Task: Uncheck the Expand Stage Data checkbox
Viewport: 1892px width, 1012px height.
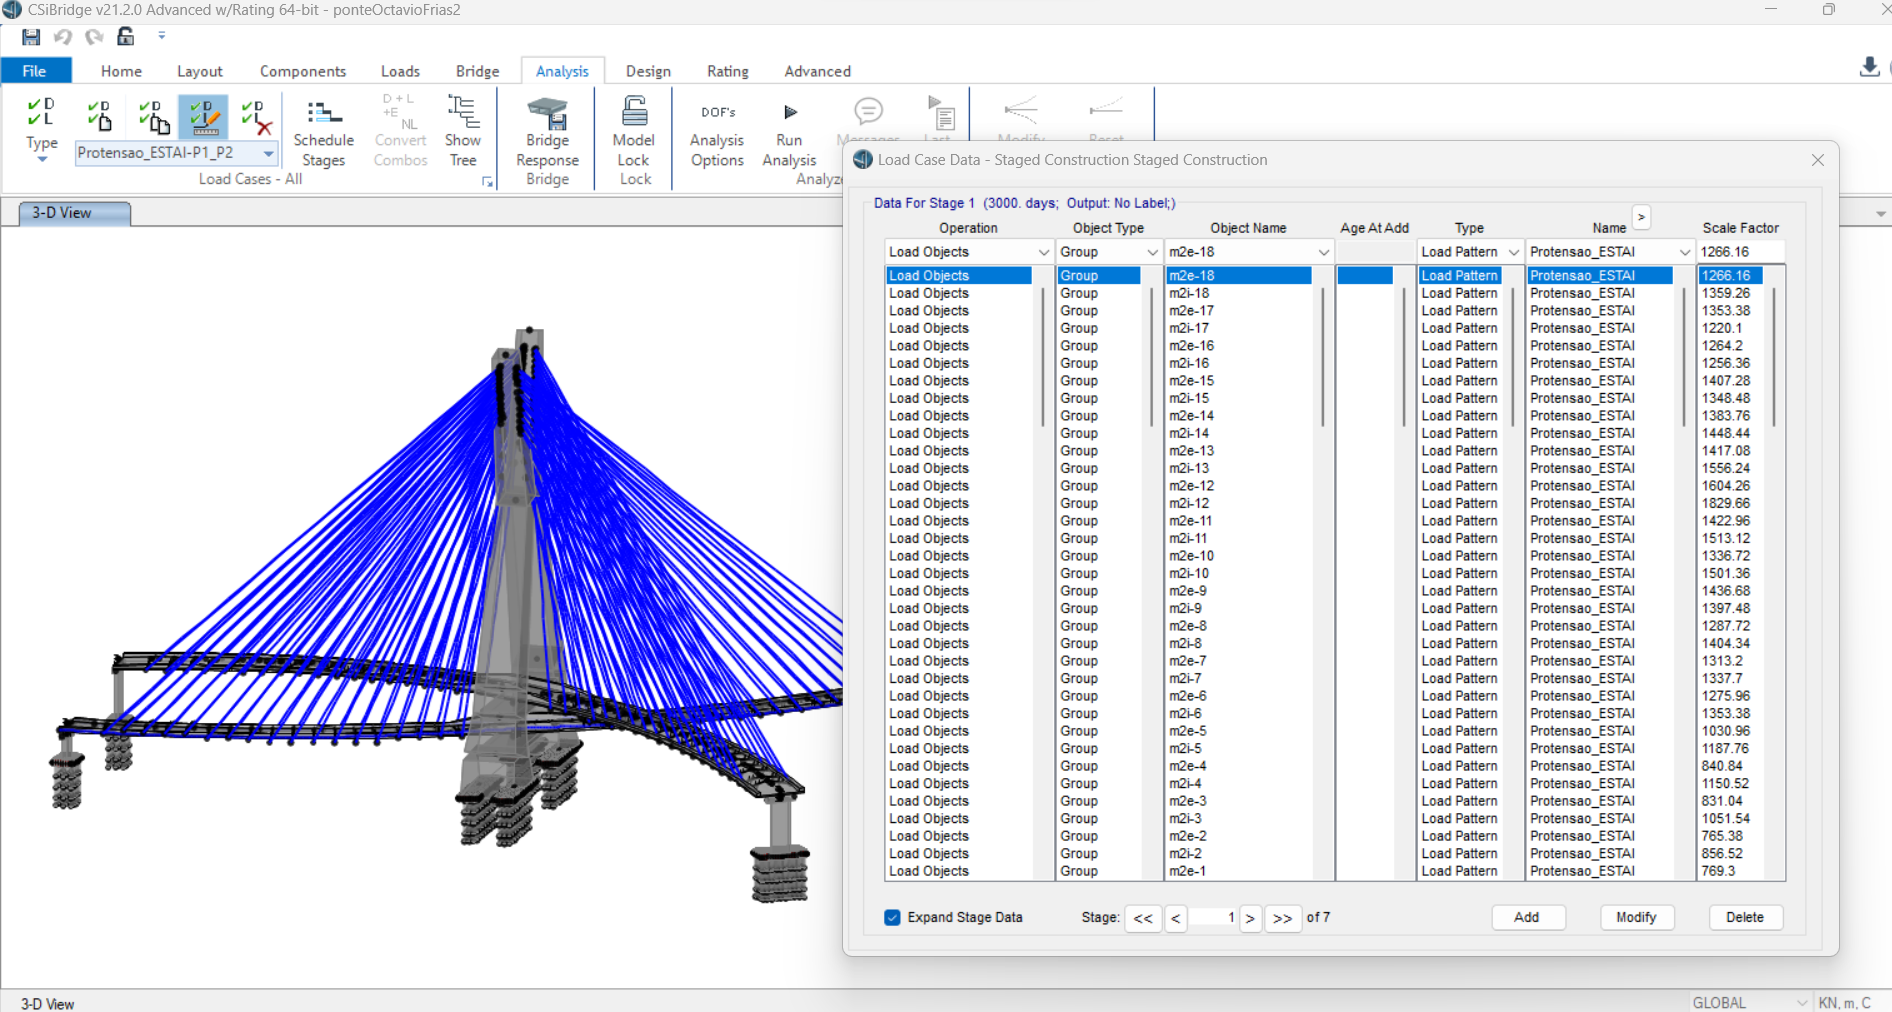Action: point(891,917)
